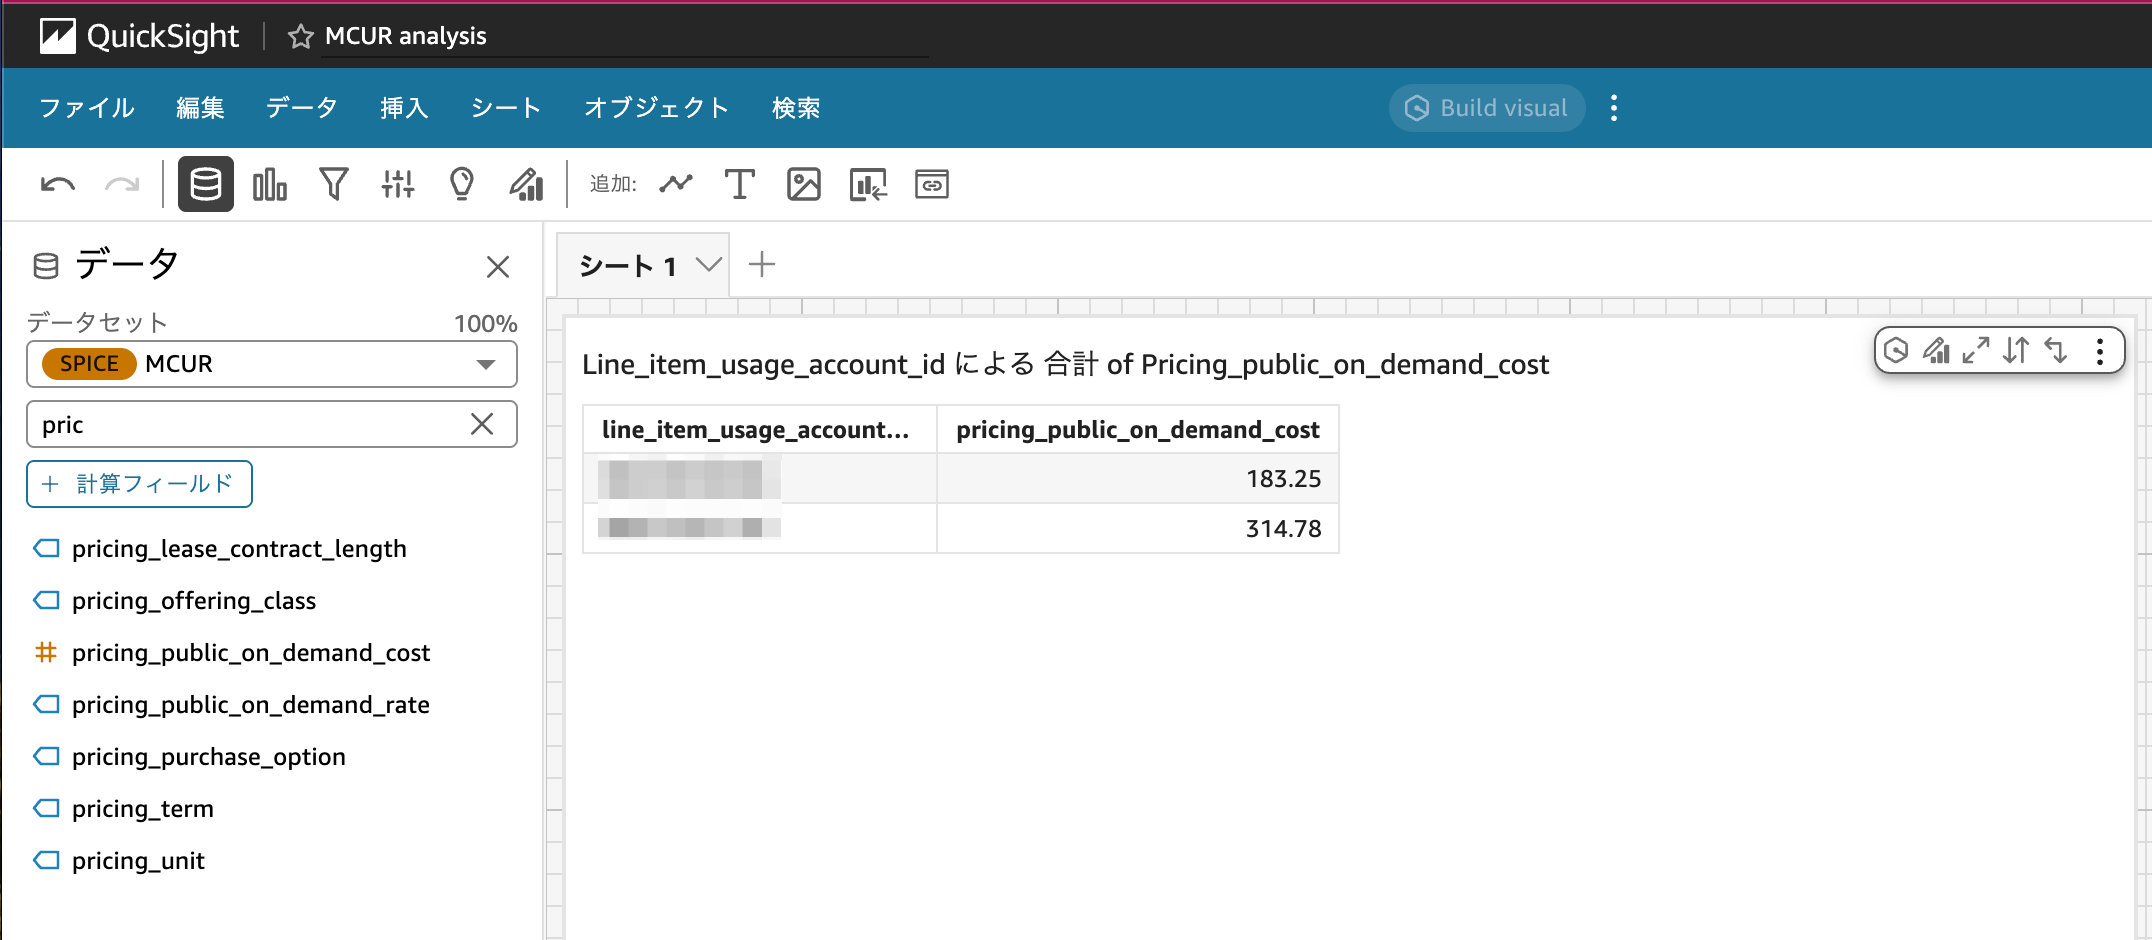Open format visual icon on the table
This screenshot has height=940, width=2152.
1936,350
